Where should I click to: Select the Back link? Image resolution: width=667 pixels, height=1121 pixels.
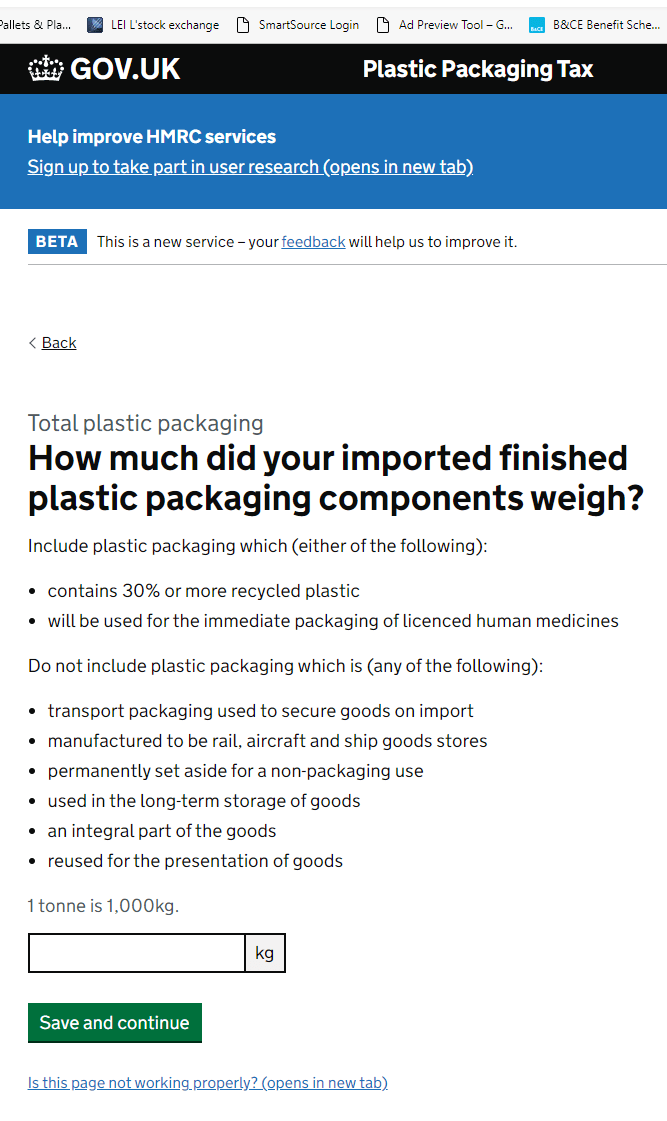[x=58, y=343]
